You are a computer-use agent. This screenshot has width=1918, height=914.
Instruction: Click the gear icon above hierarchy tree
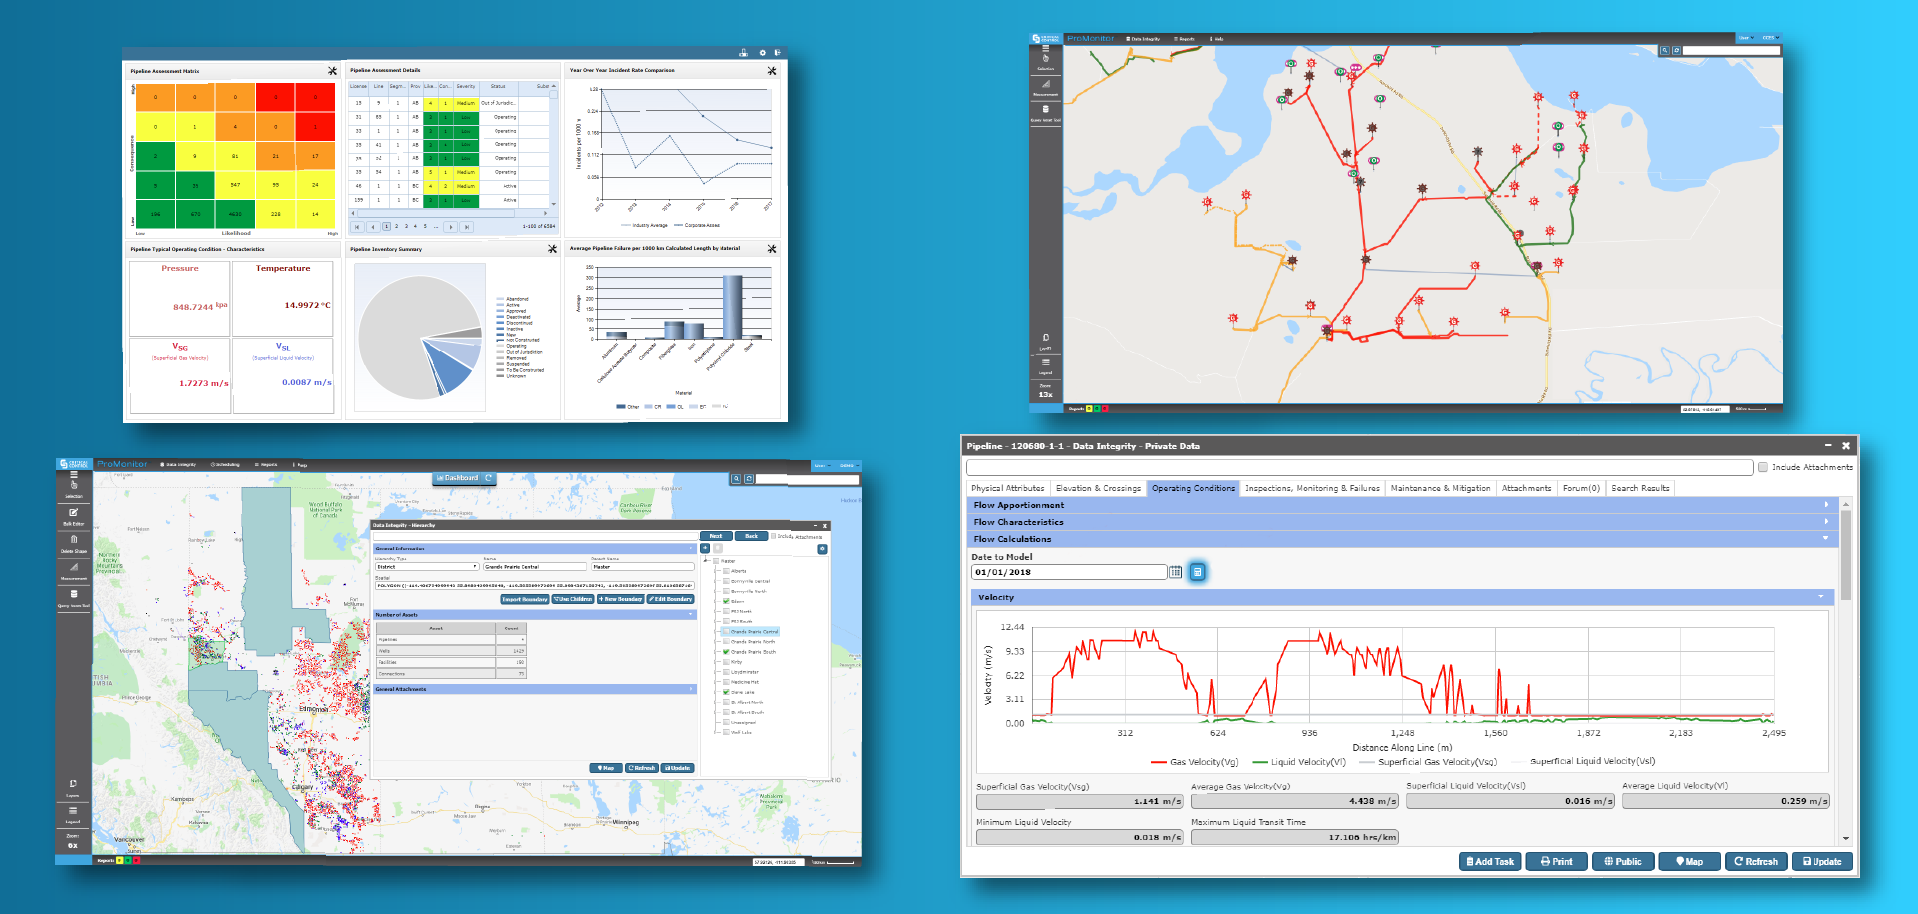822,548
